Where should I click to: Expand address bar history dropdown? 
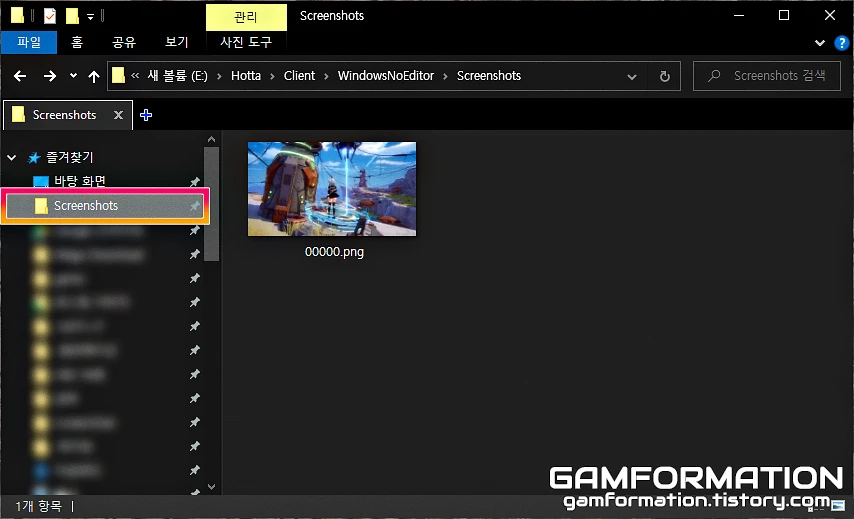tap(632, 77)
